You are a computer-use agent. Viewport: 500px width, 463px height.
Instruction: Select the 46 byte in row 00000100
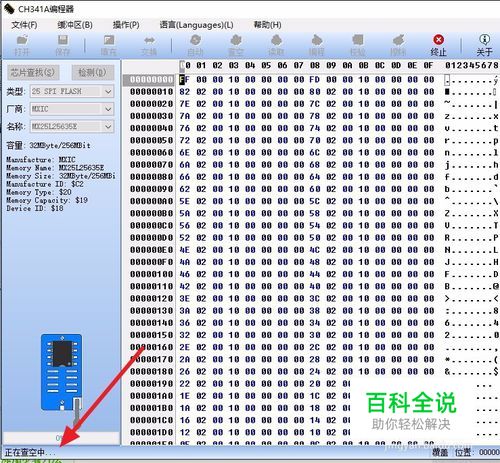[x=184, y=274]
